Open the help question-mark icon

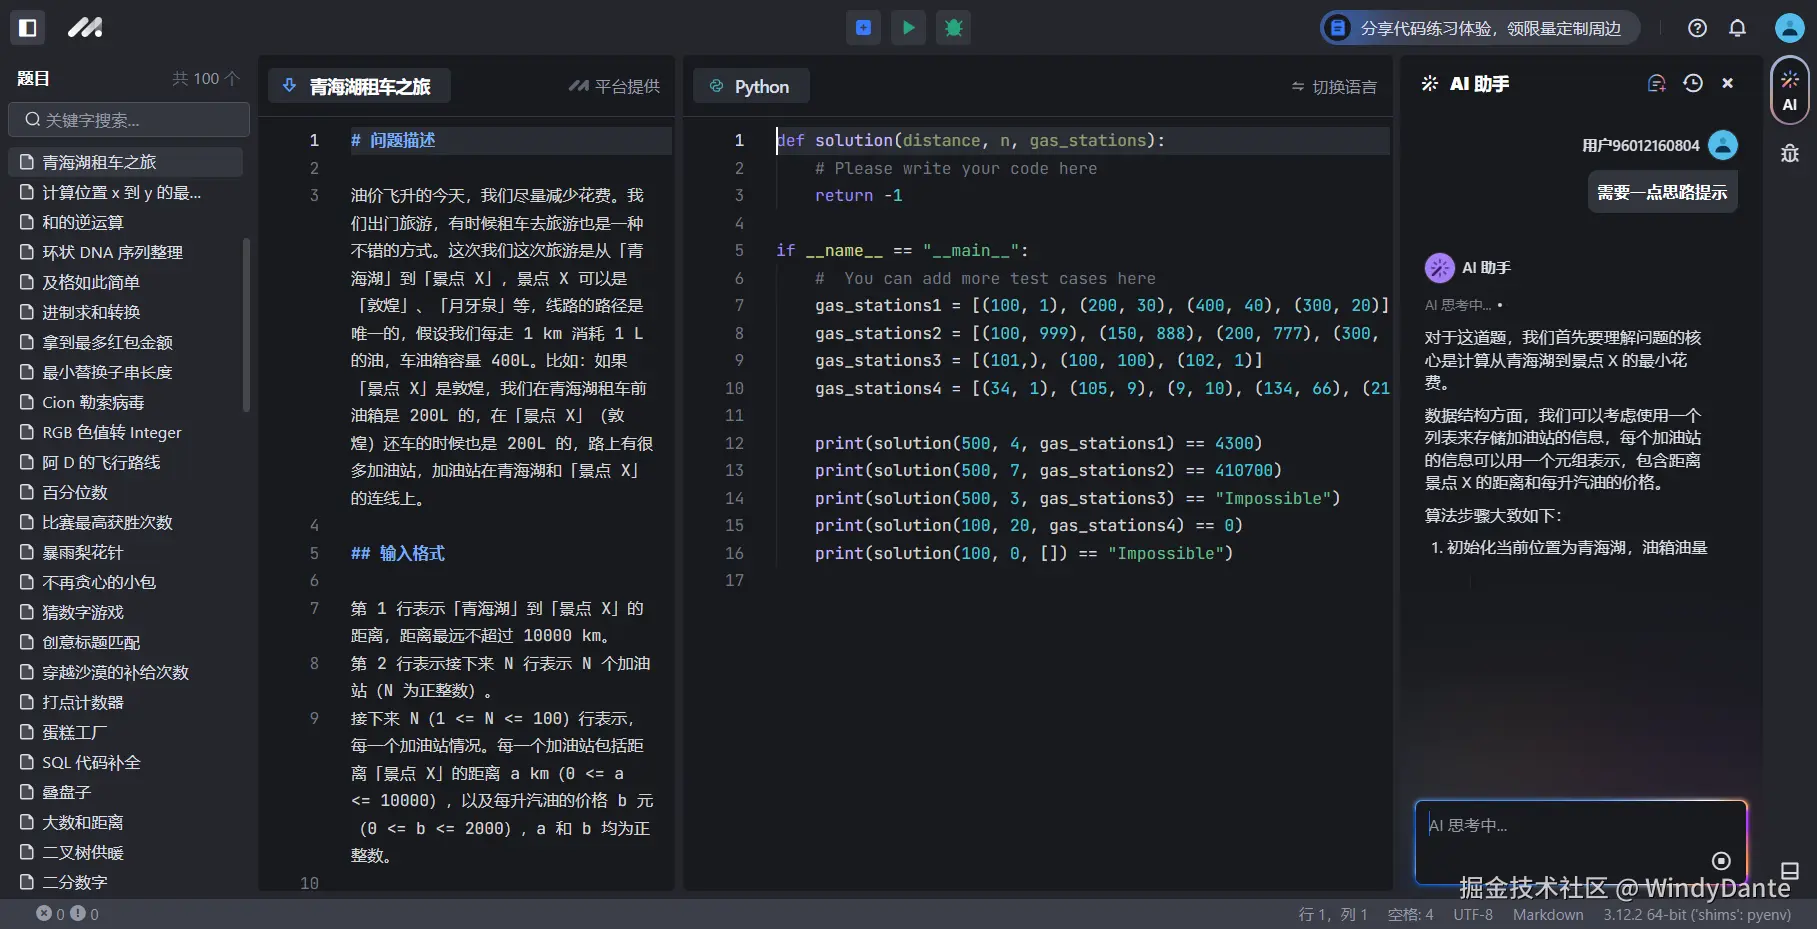[1697, 28]
